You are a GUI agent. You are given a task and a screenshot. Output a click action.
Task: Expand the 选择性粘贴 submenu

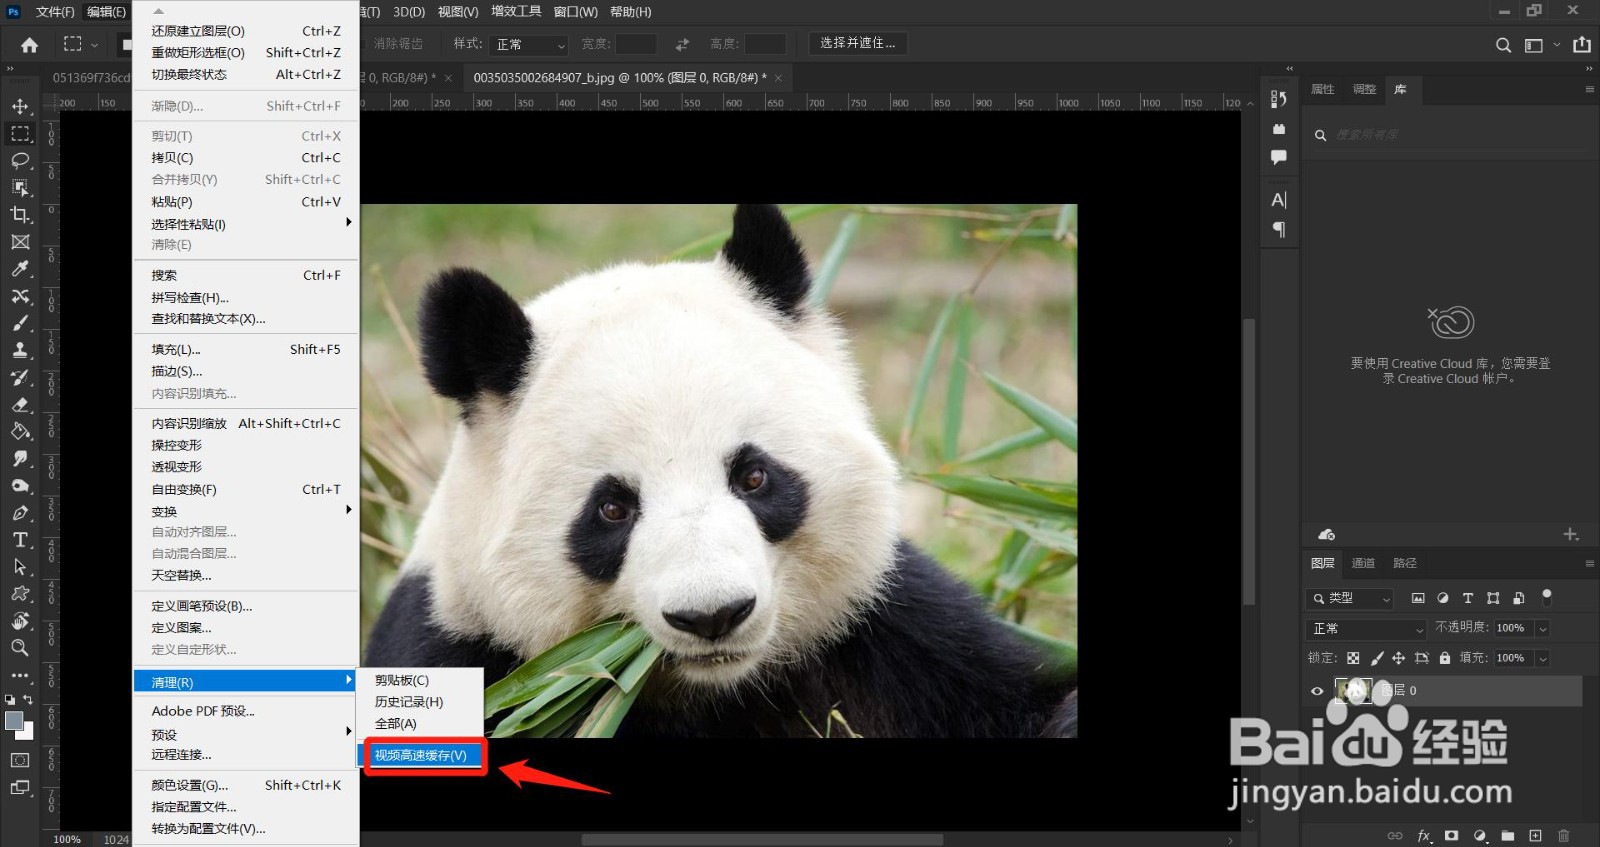coord(246,224)
